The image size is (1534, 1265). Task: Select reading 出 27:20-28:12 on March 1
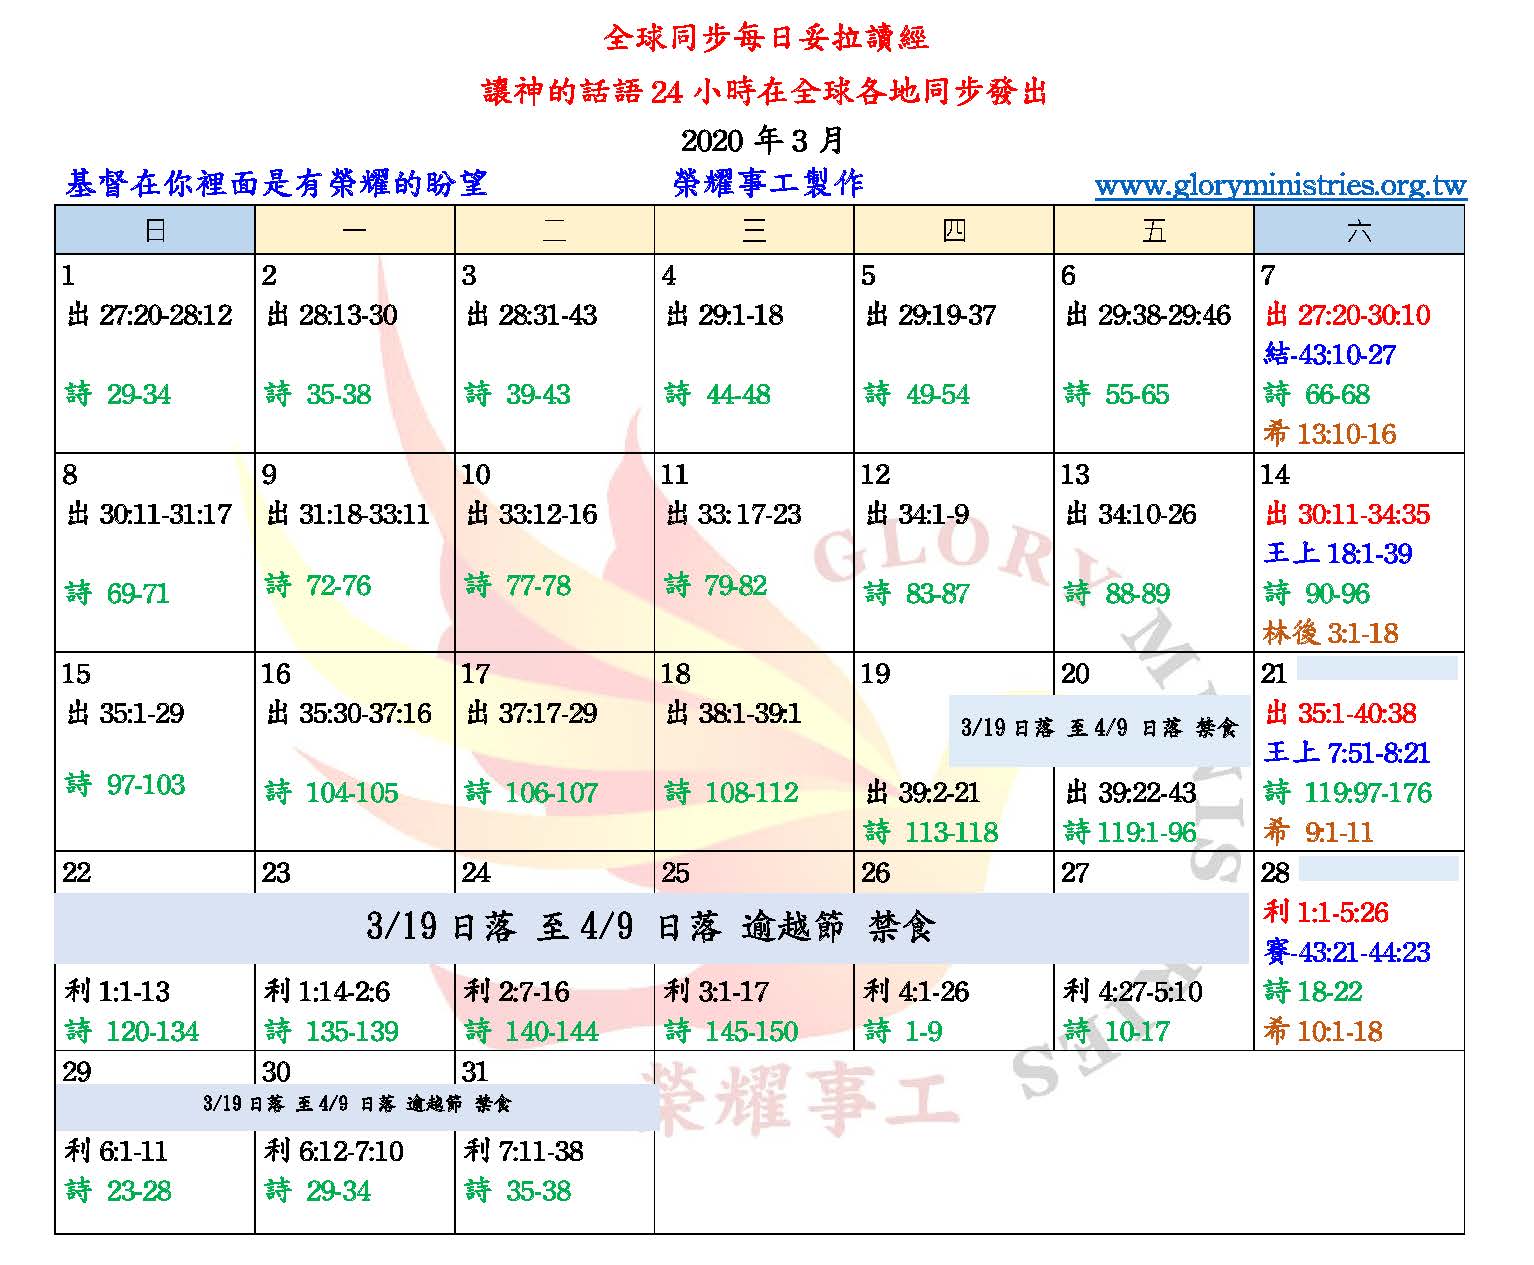pyautogui.click(x=150, y=315)
